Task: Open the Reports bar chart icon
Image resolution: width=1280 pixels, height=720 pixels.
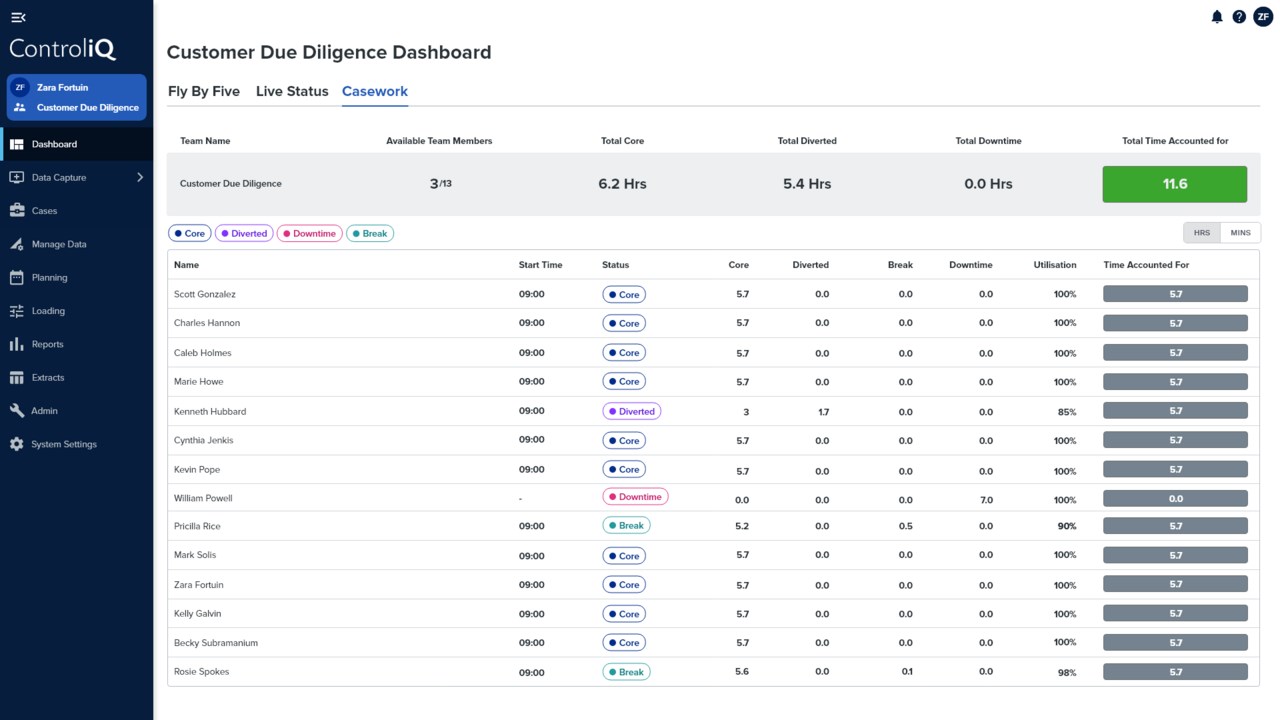Action: [16, 344]
